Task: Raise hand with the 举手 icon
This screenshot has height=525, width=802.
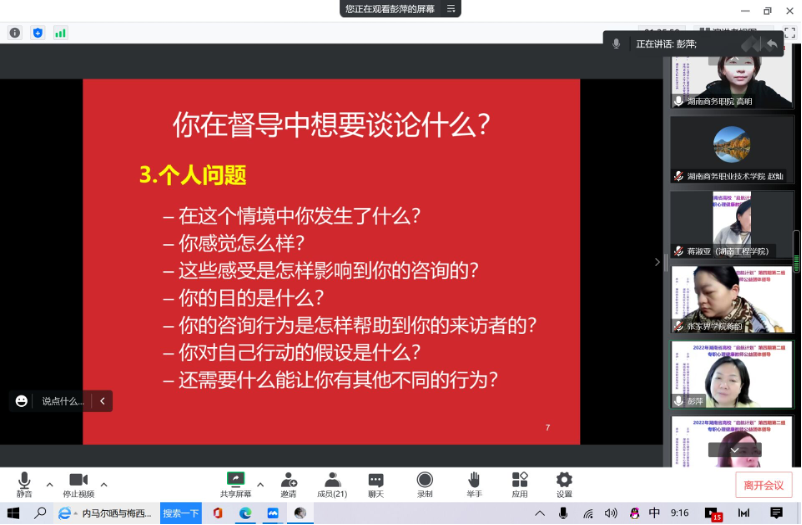Action: pos(474,484)
